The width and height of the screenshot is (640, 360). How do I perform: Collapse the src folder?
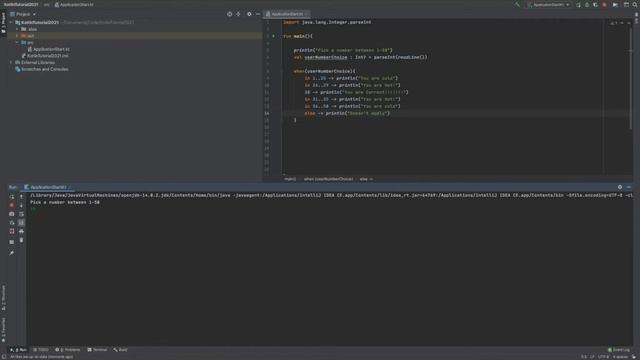(17, 42)
